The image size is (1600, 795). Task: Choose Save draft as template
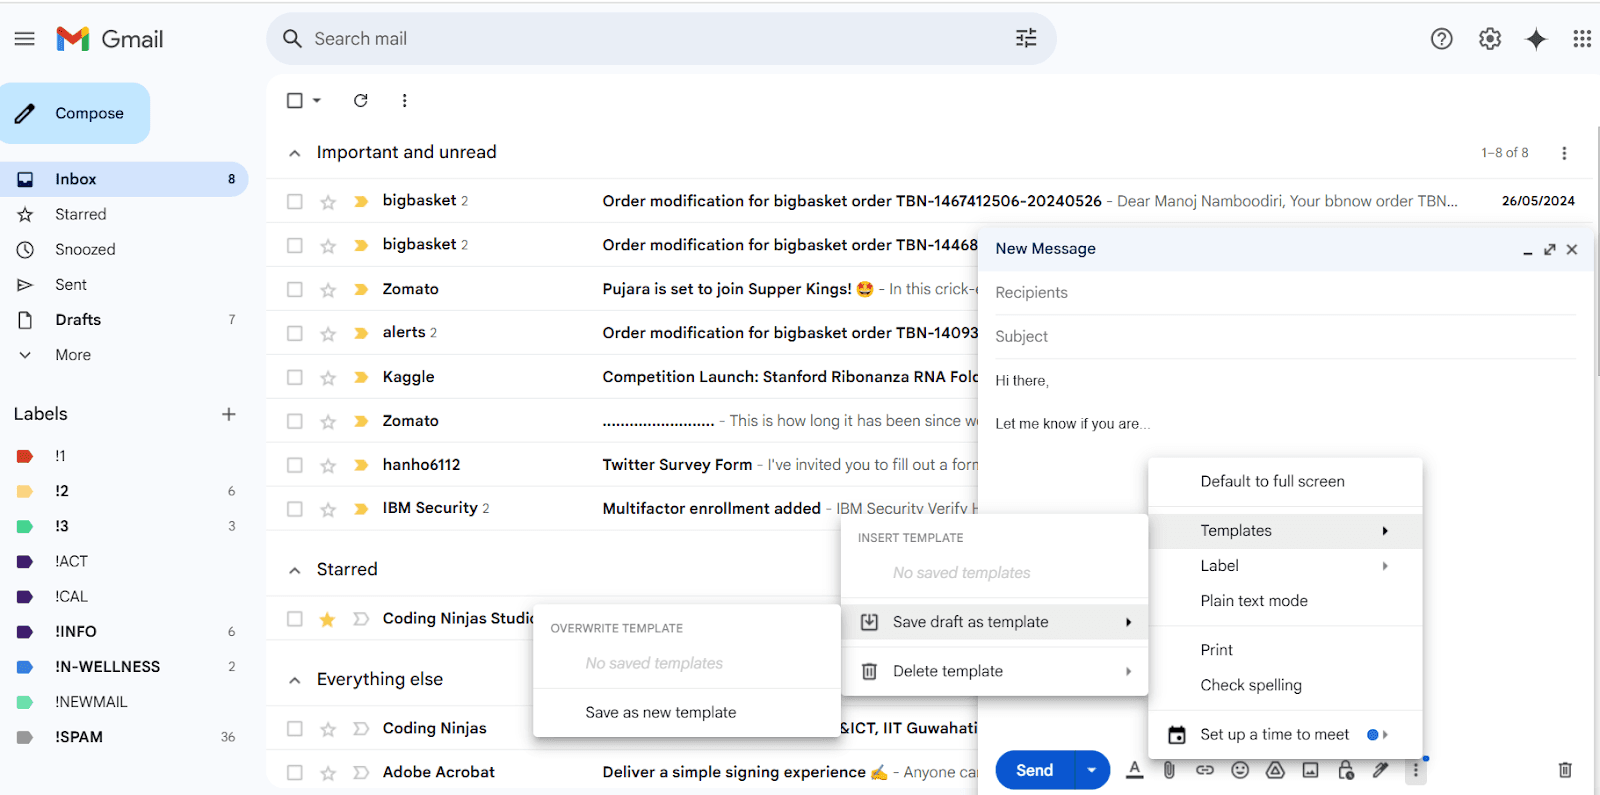(994, 622)
